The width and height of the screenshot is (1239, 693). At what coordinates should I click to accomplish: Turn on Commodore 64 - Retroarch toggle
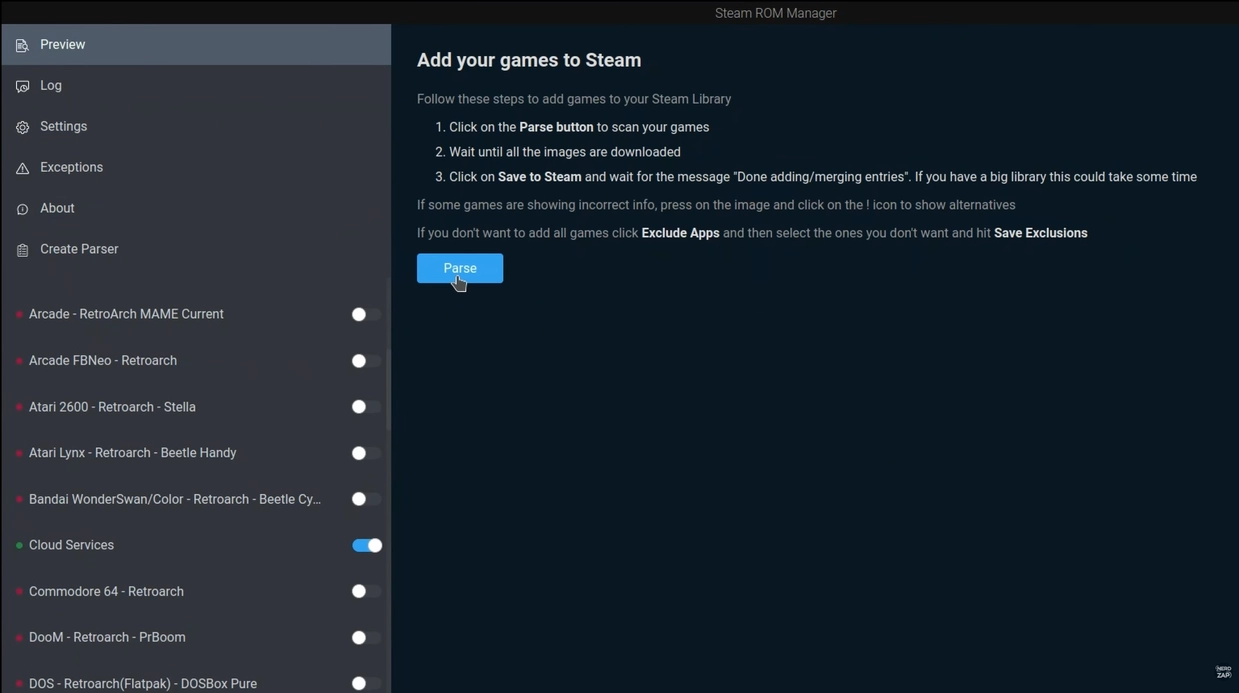tap(366, 591)
